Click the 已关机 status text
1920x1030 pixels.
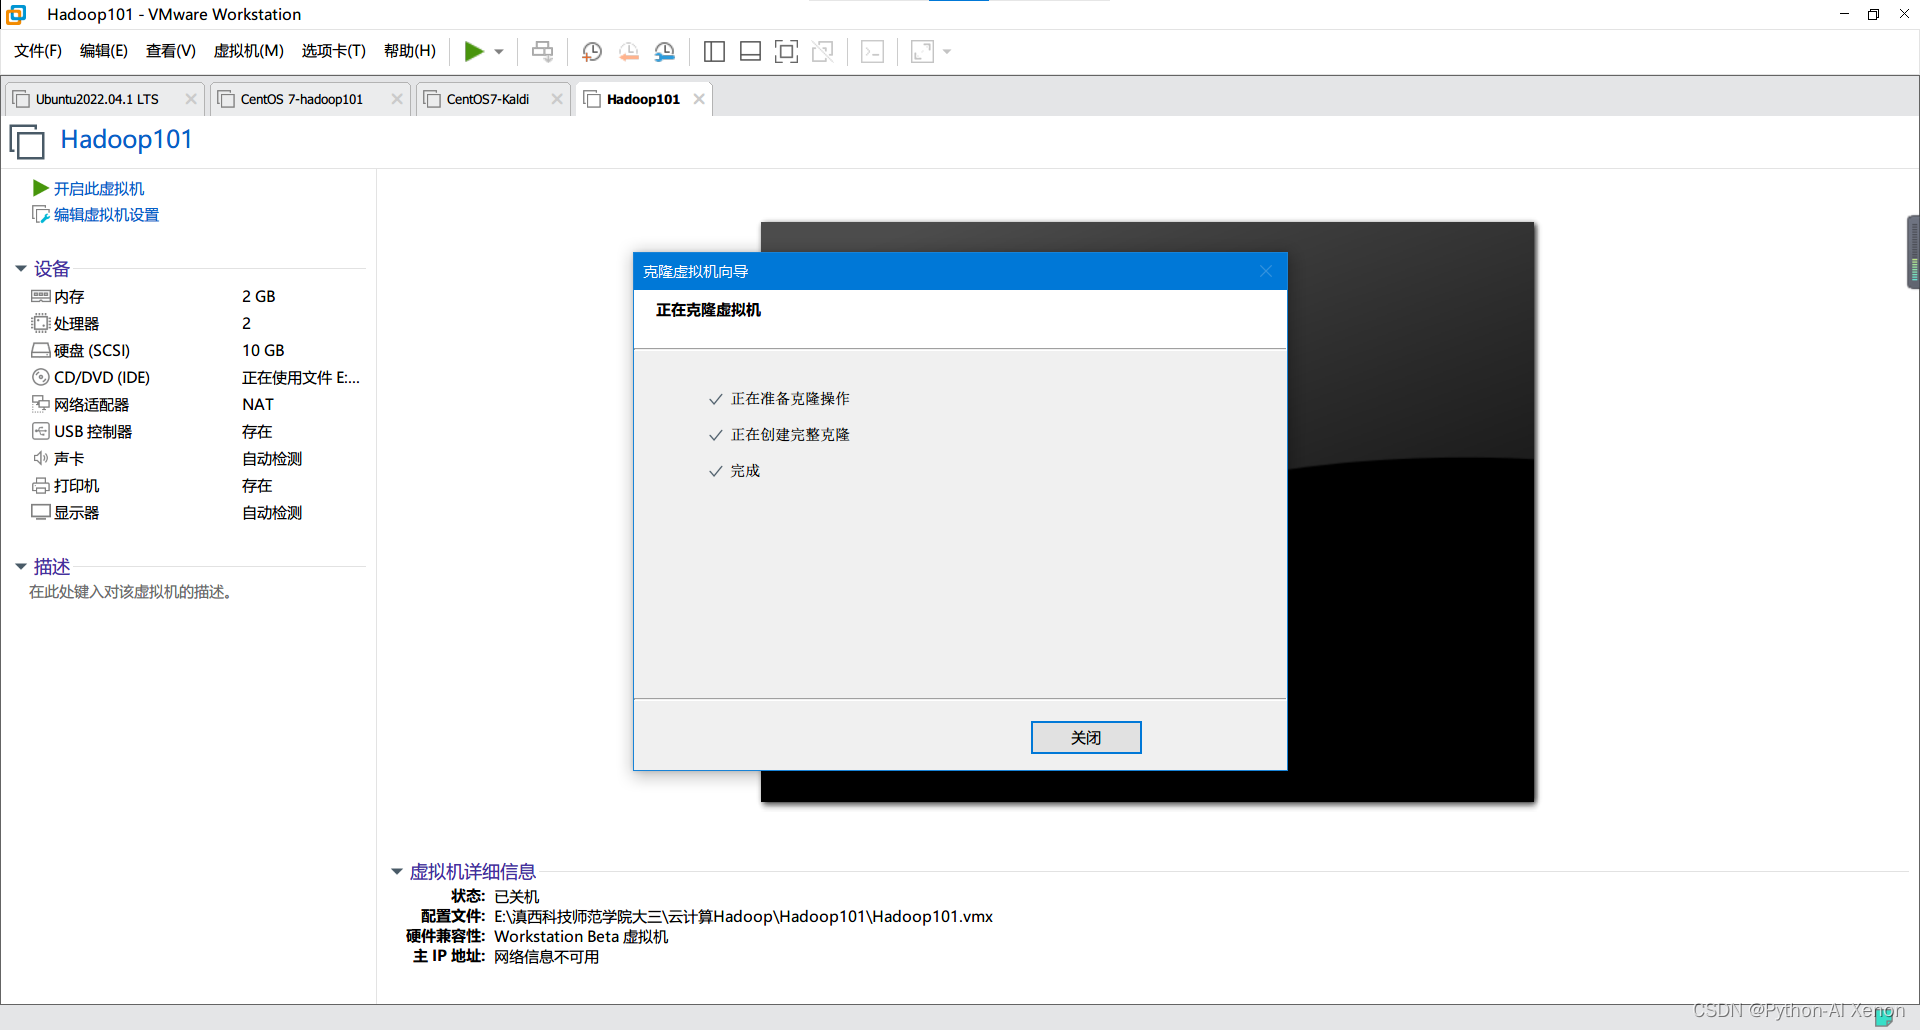(x=517, y=897)
